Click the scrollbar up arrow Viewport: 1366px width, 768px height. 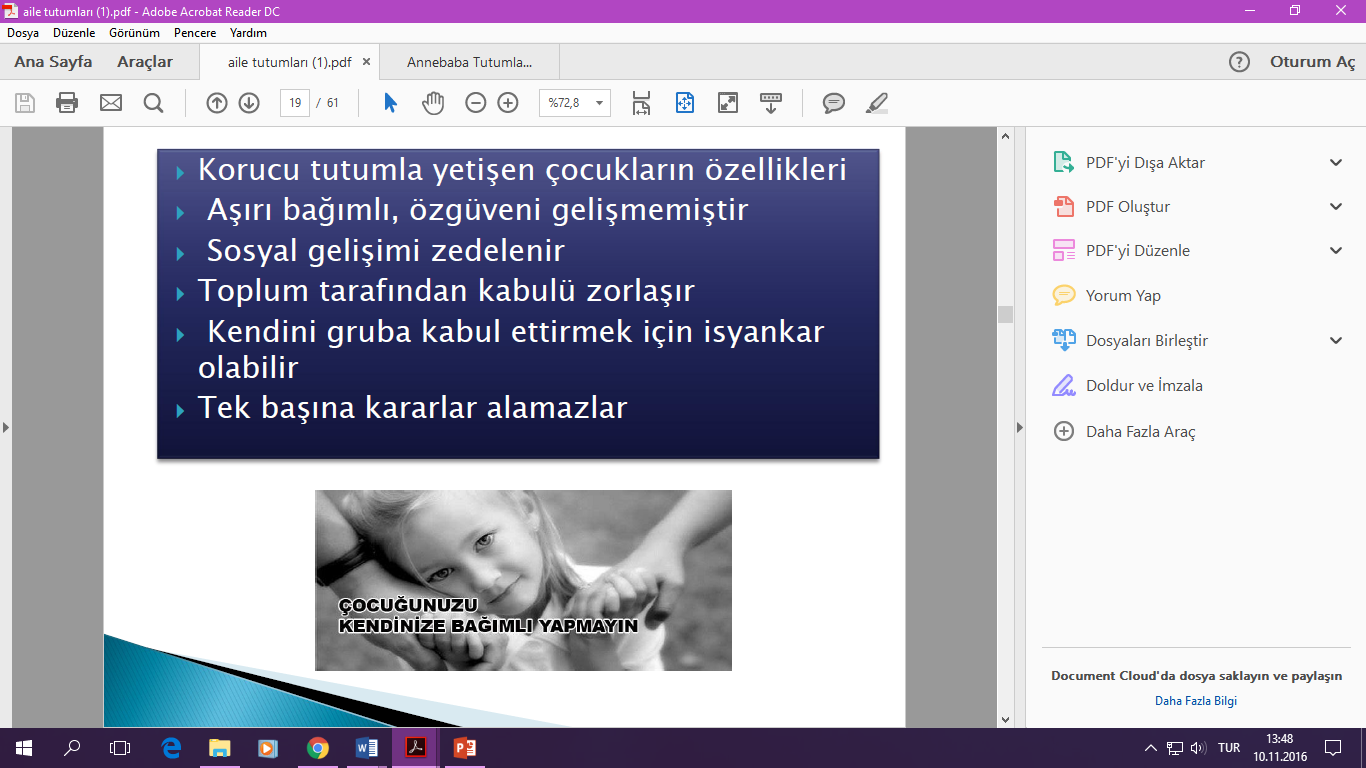point(1005,136)
